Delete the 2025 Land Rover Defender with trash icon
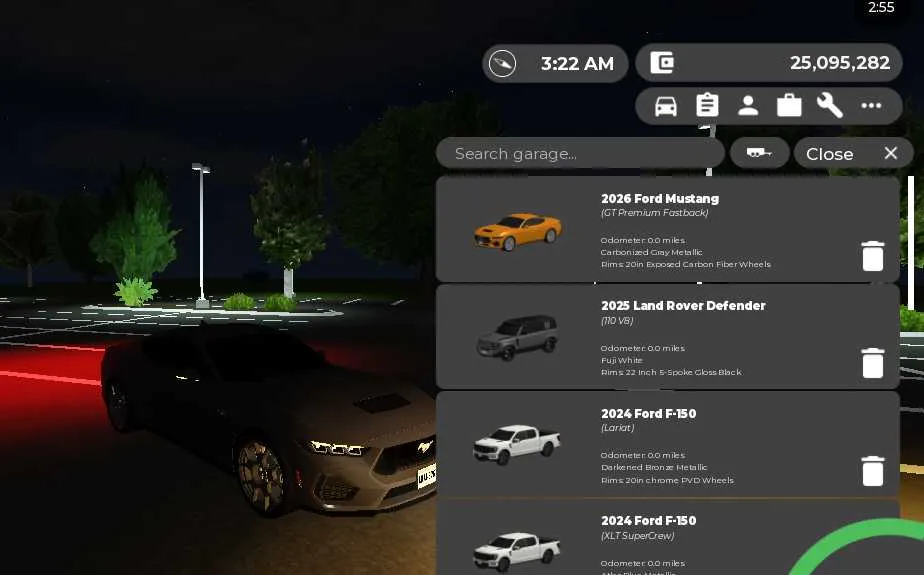Image resolution: width=924 pixels, height=575 pixels. 873,363
